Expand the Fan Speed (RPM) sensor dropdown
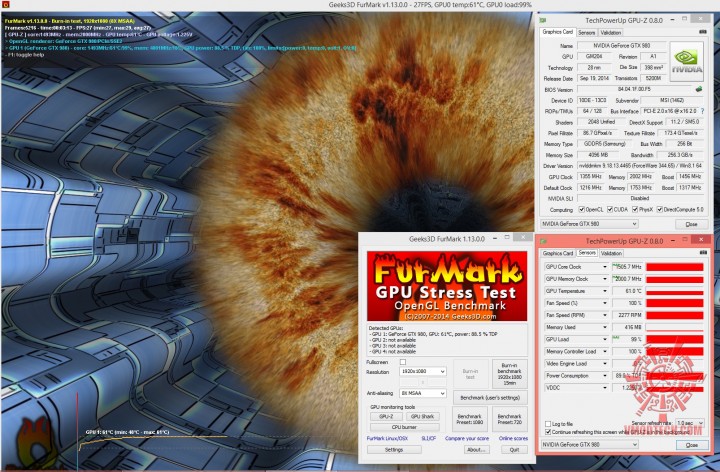Viewport: 720px width, 472px height. click(605, 315)
